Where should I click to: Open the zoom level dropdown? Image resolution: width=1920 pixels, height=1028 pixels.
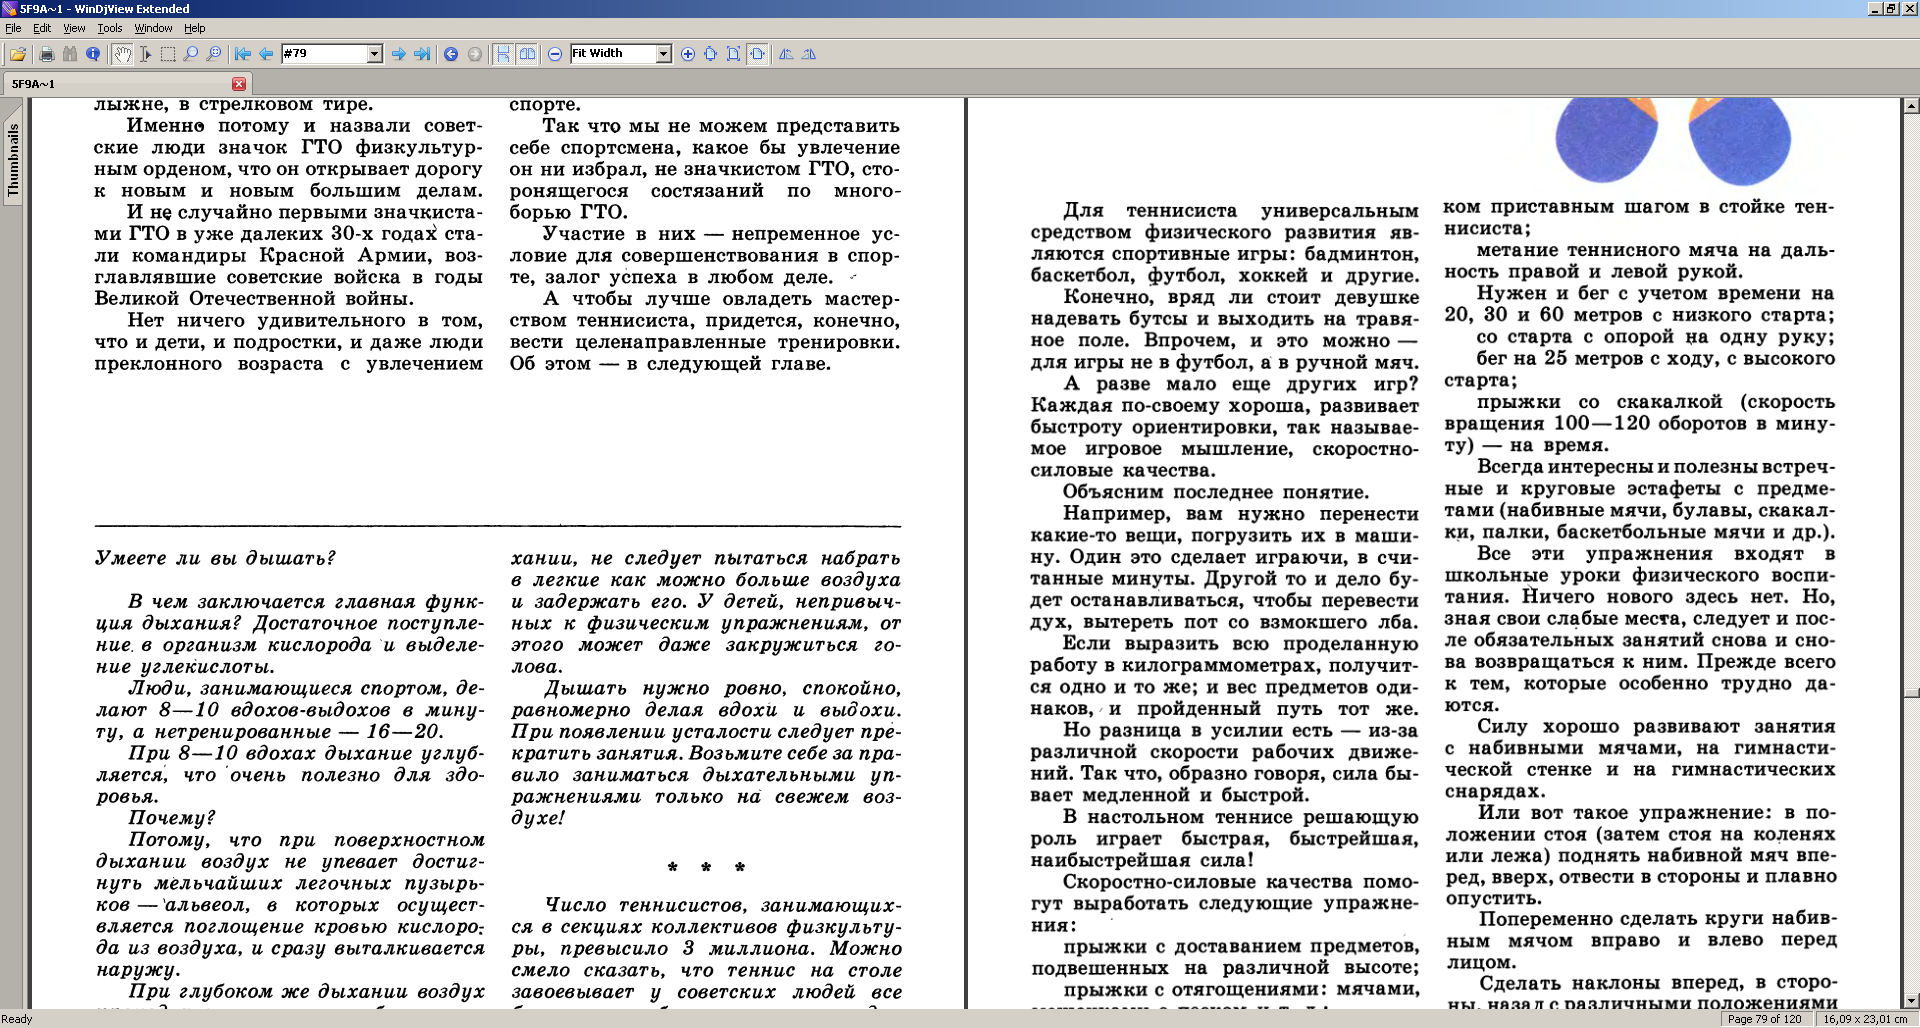pos(664,54)
